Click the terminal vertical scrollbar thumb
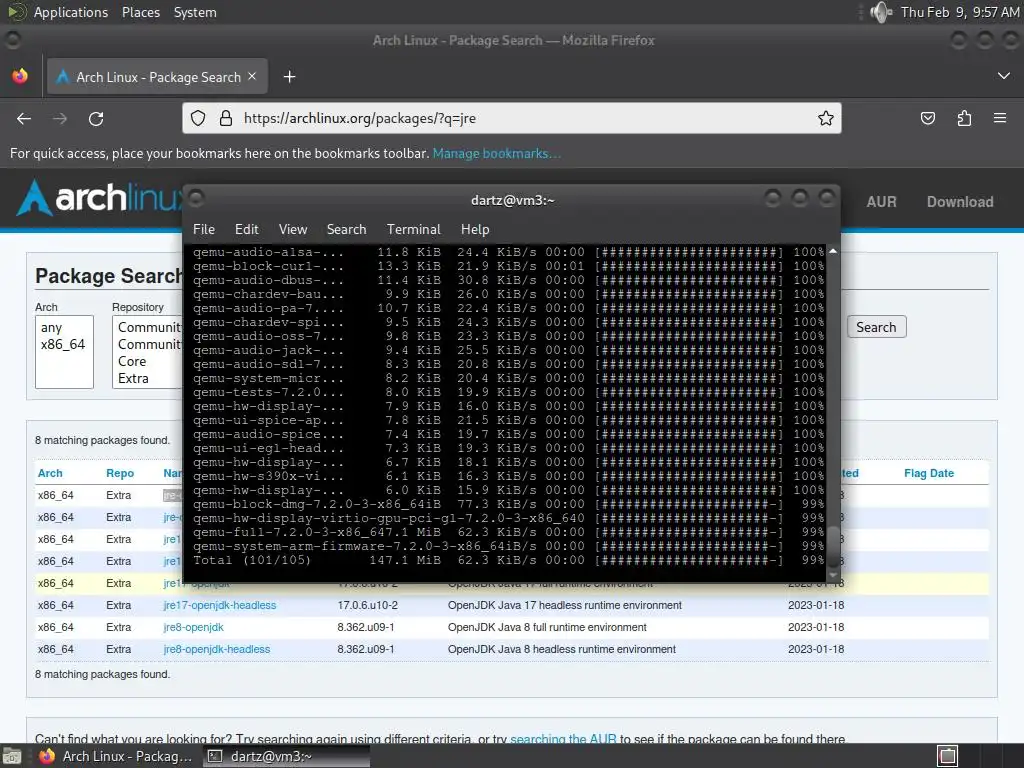Image resolution: width=1024 pixels, height=768 pixels. (833, 546)
